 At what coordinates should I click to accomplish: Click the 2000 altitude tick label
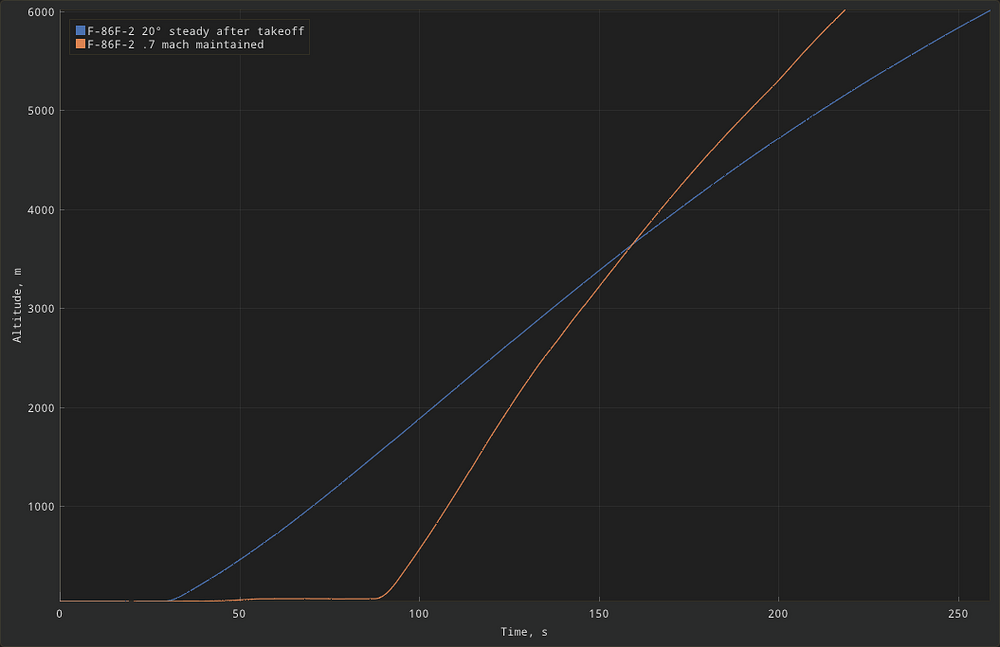click(41, 408)
